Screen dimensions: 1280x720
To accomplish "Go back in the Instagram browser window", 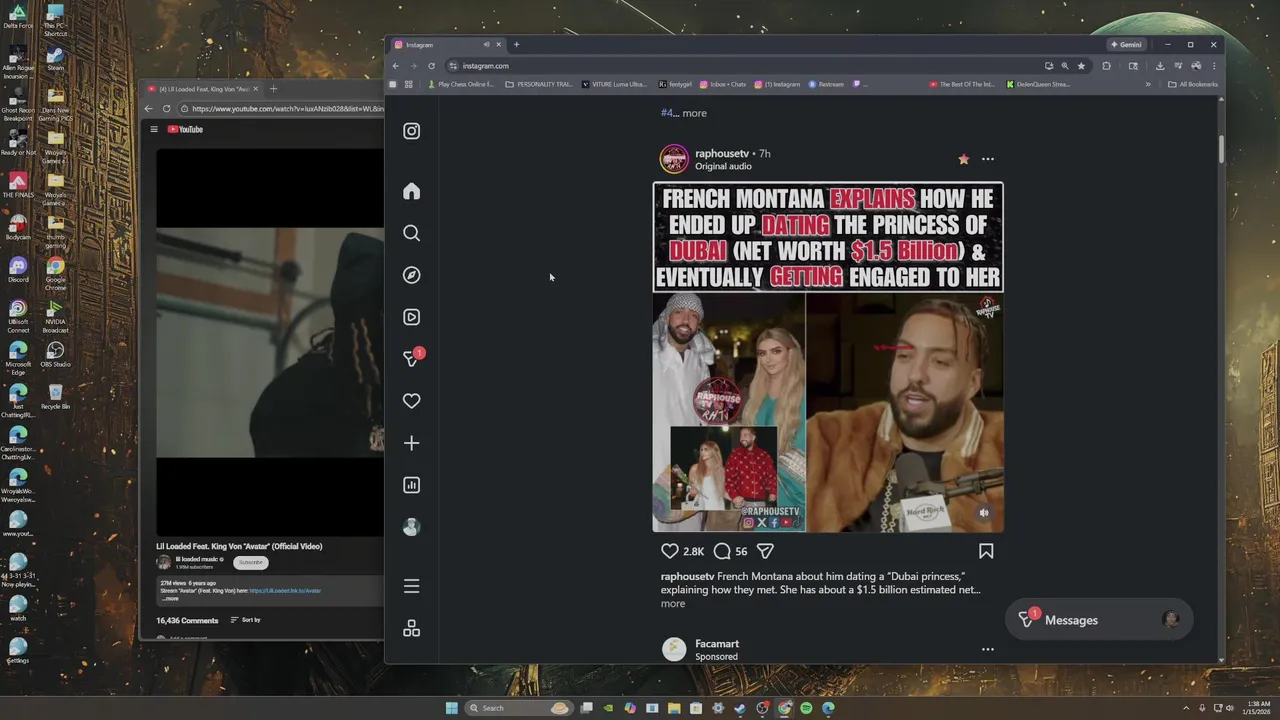I will [x=395, y=66].
